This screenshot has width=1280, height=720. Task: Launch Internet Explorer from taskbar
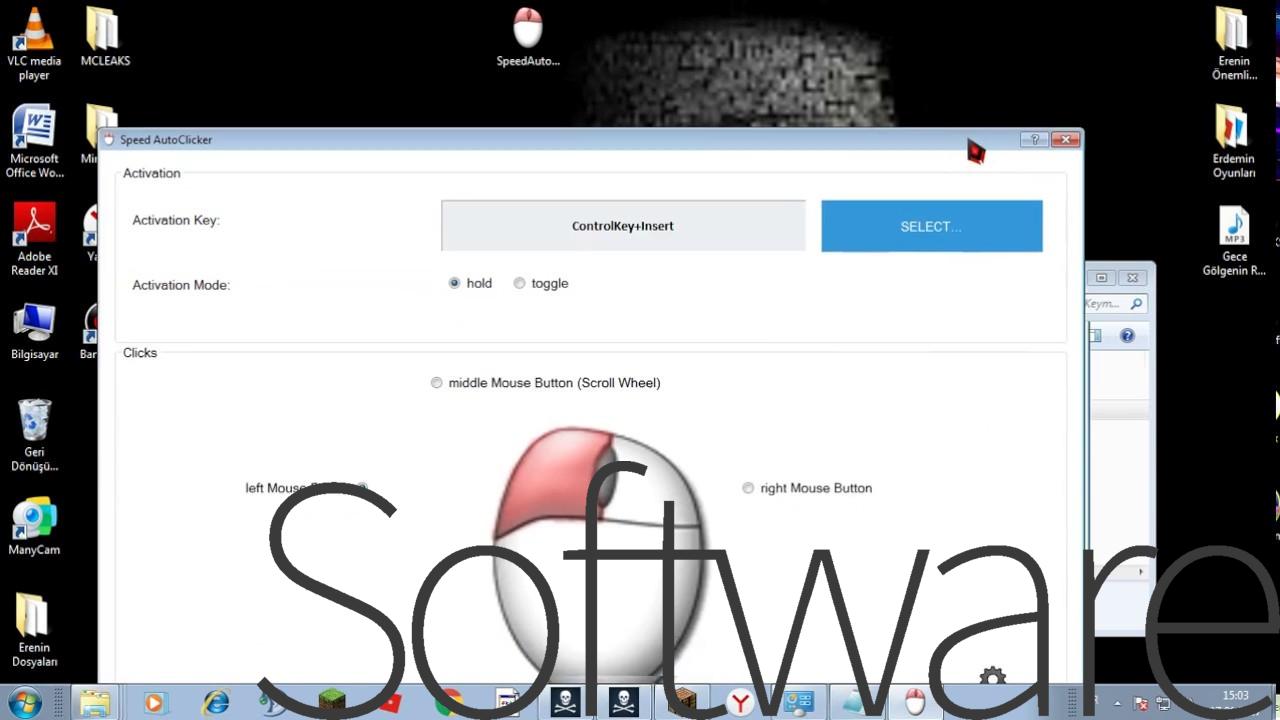(x=216, y=703)
